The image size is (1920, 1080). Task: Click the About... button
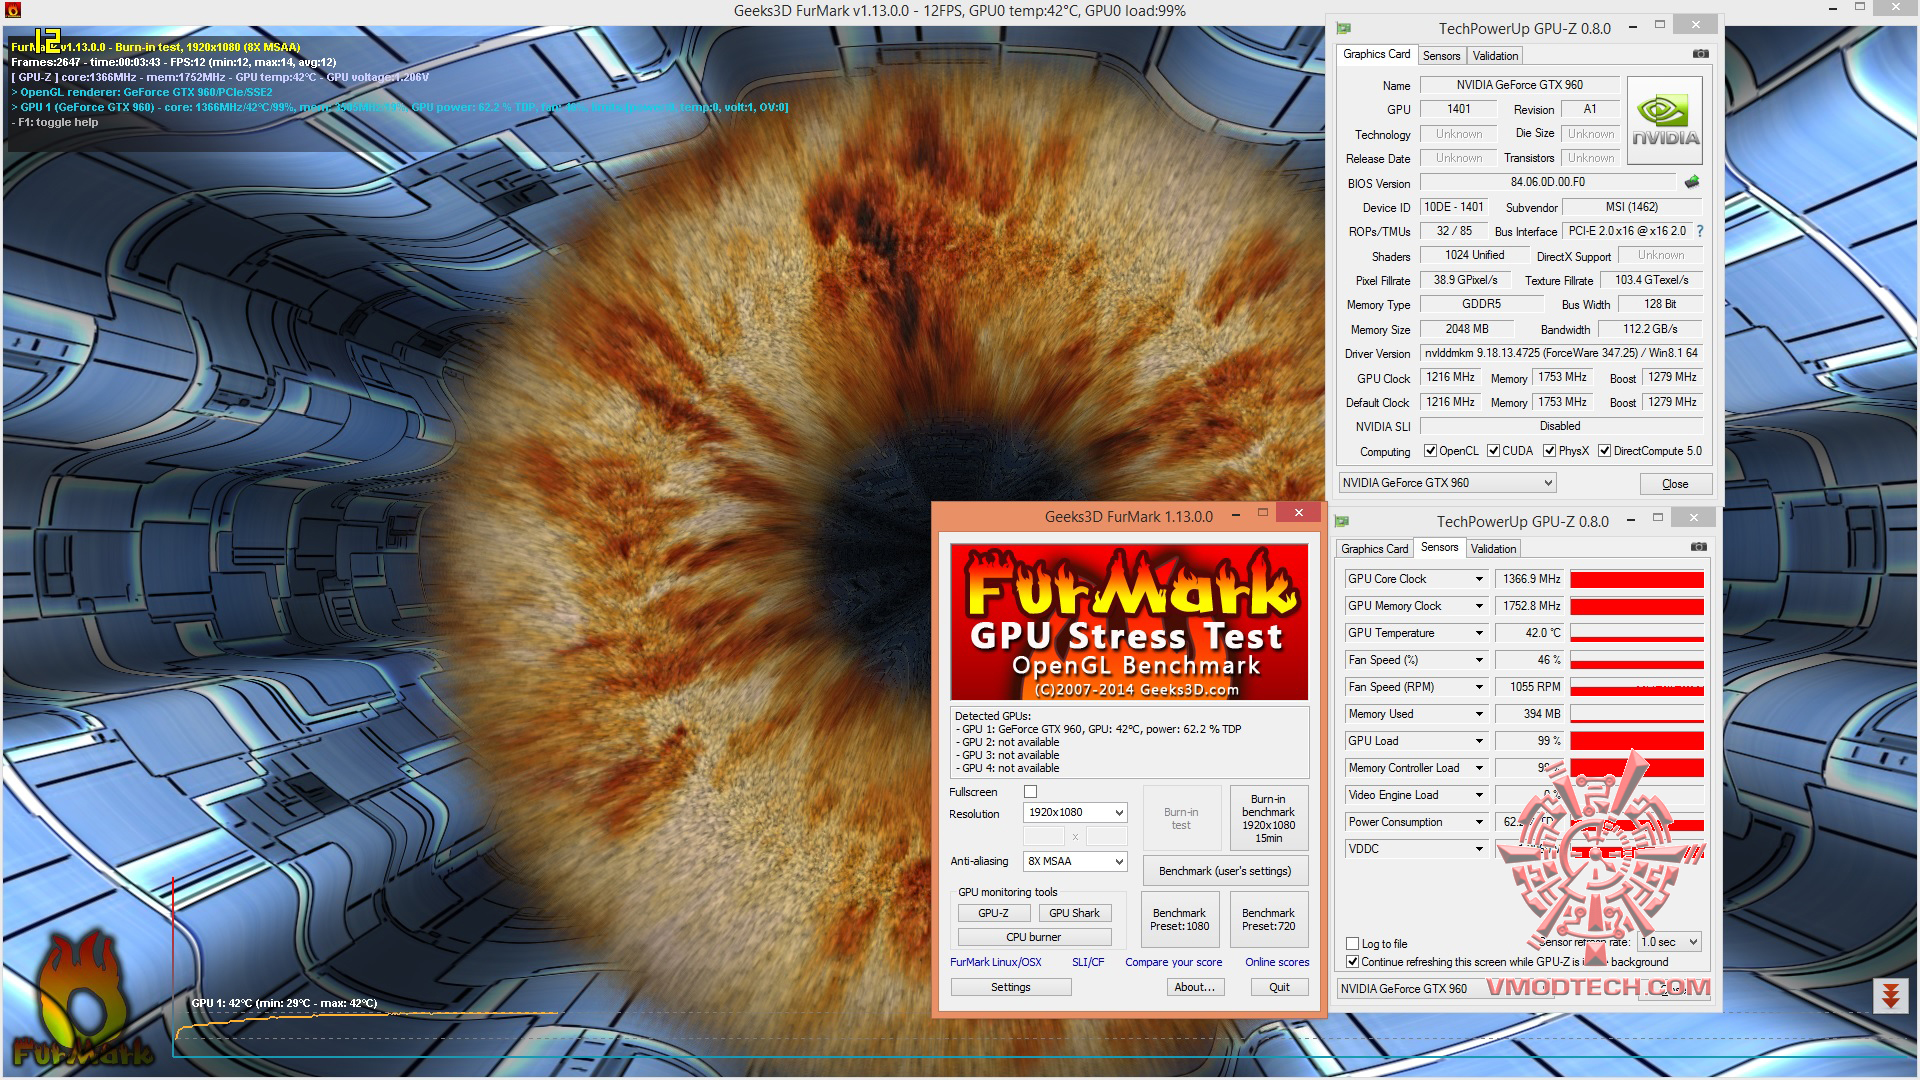[1194, 987]
